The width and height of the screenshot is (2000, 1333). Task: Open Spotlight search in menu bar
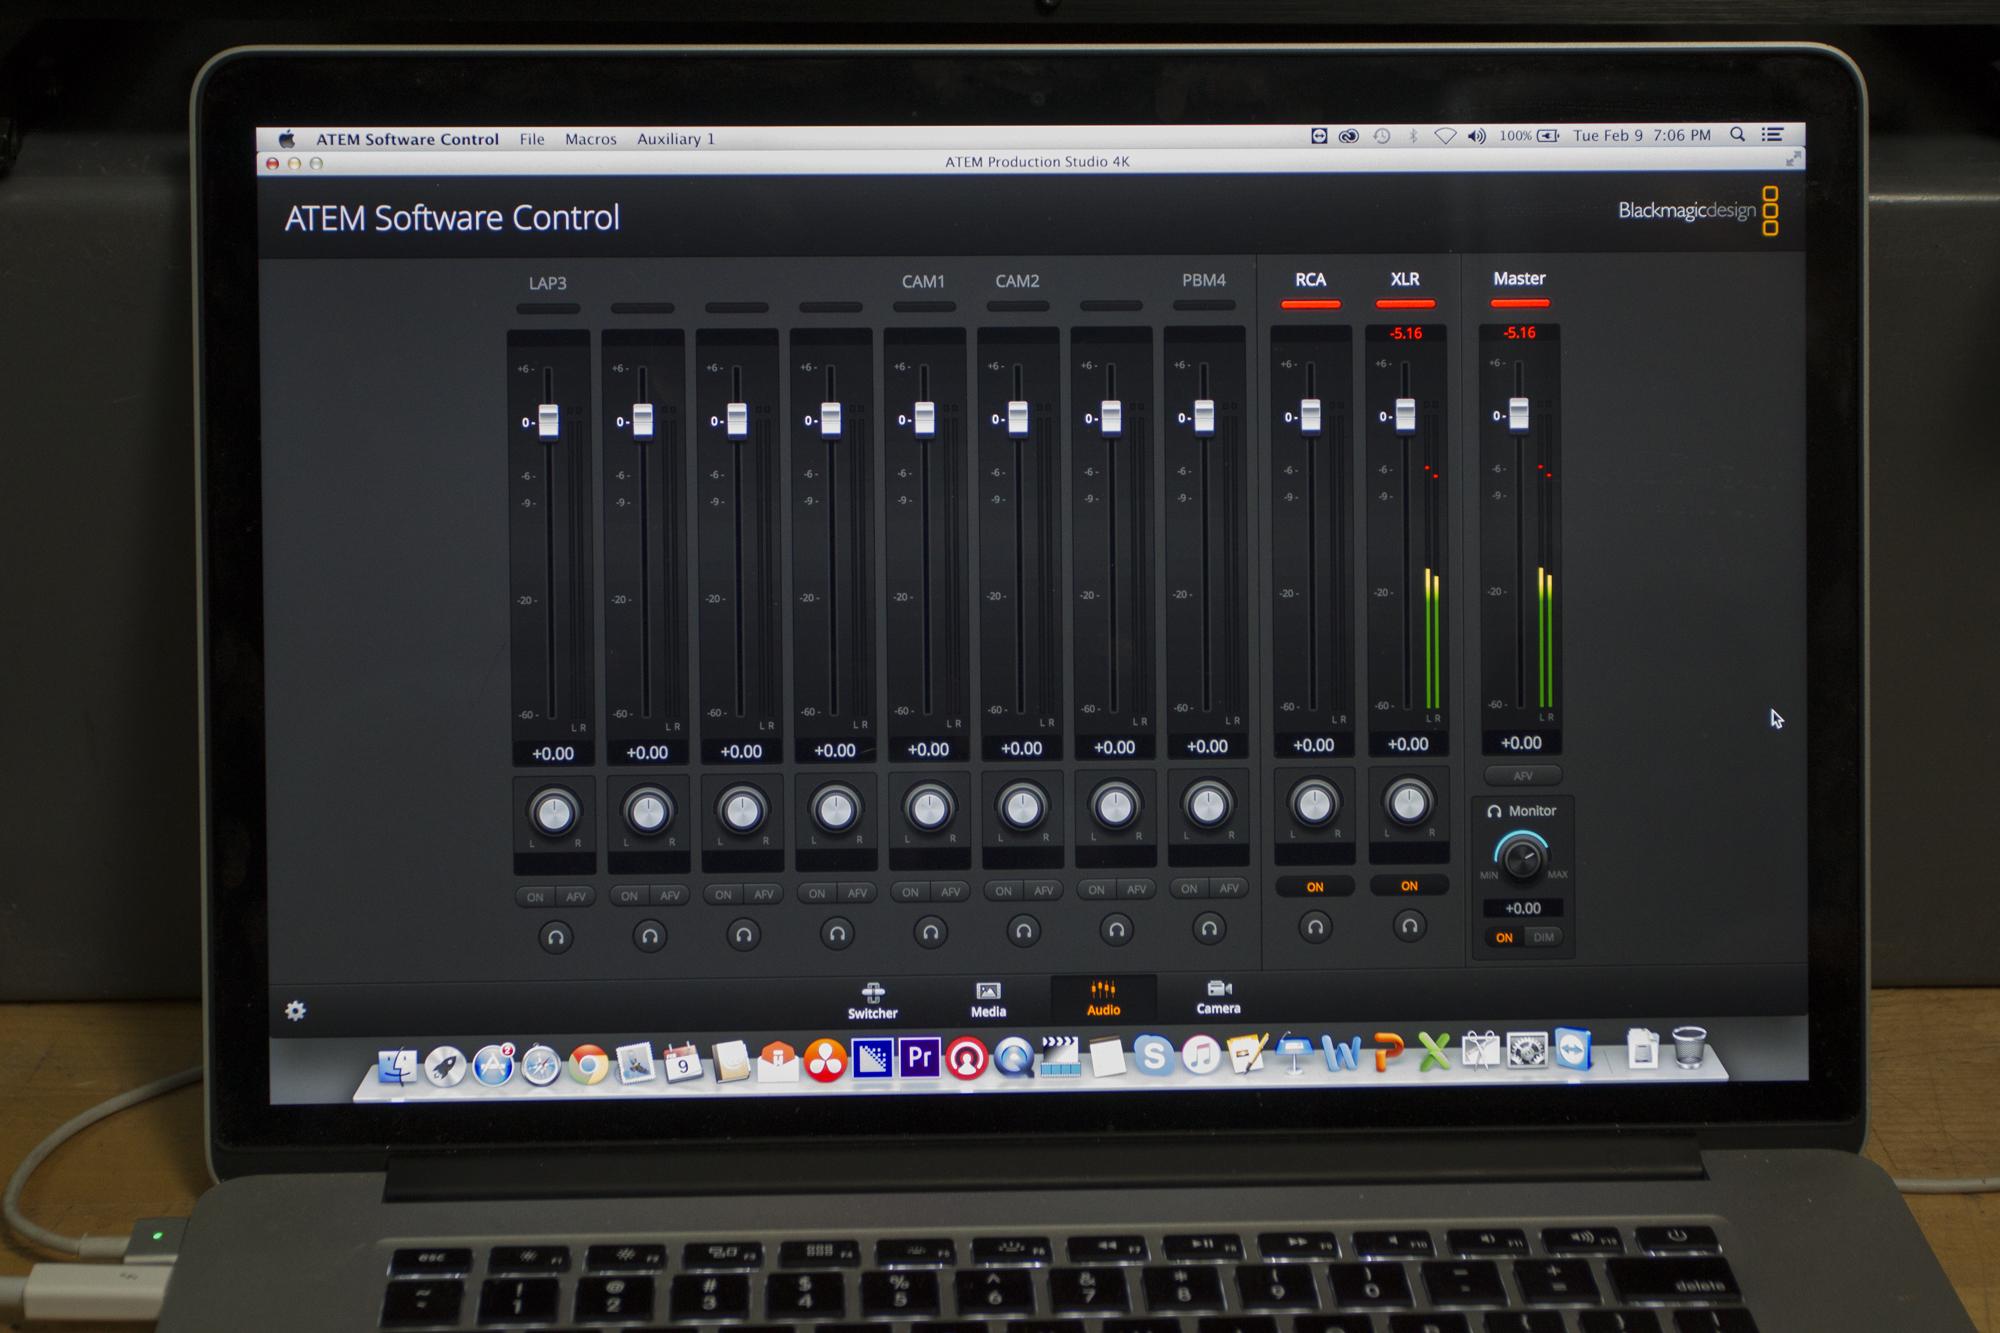[x=1738, y=134]
